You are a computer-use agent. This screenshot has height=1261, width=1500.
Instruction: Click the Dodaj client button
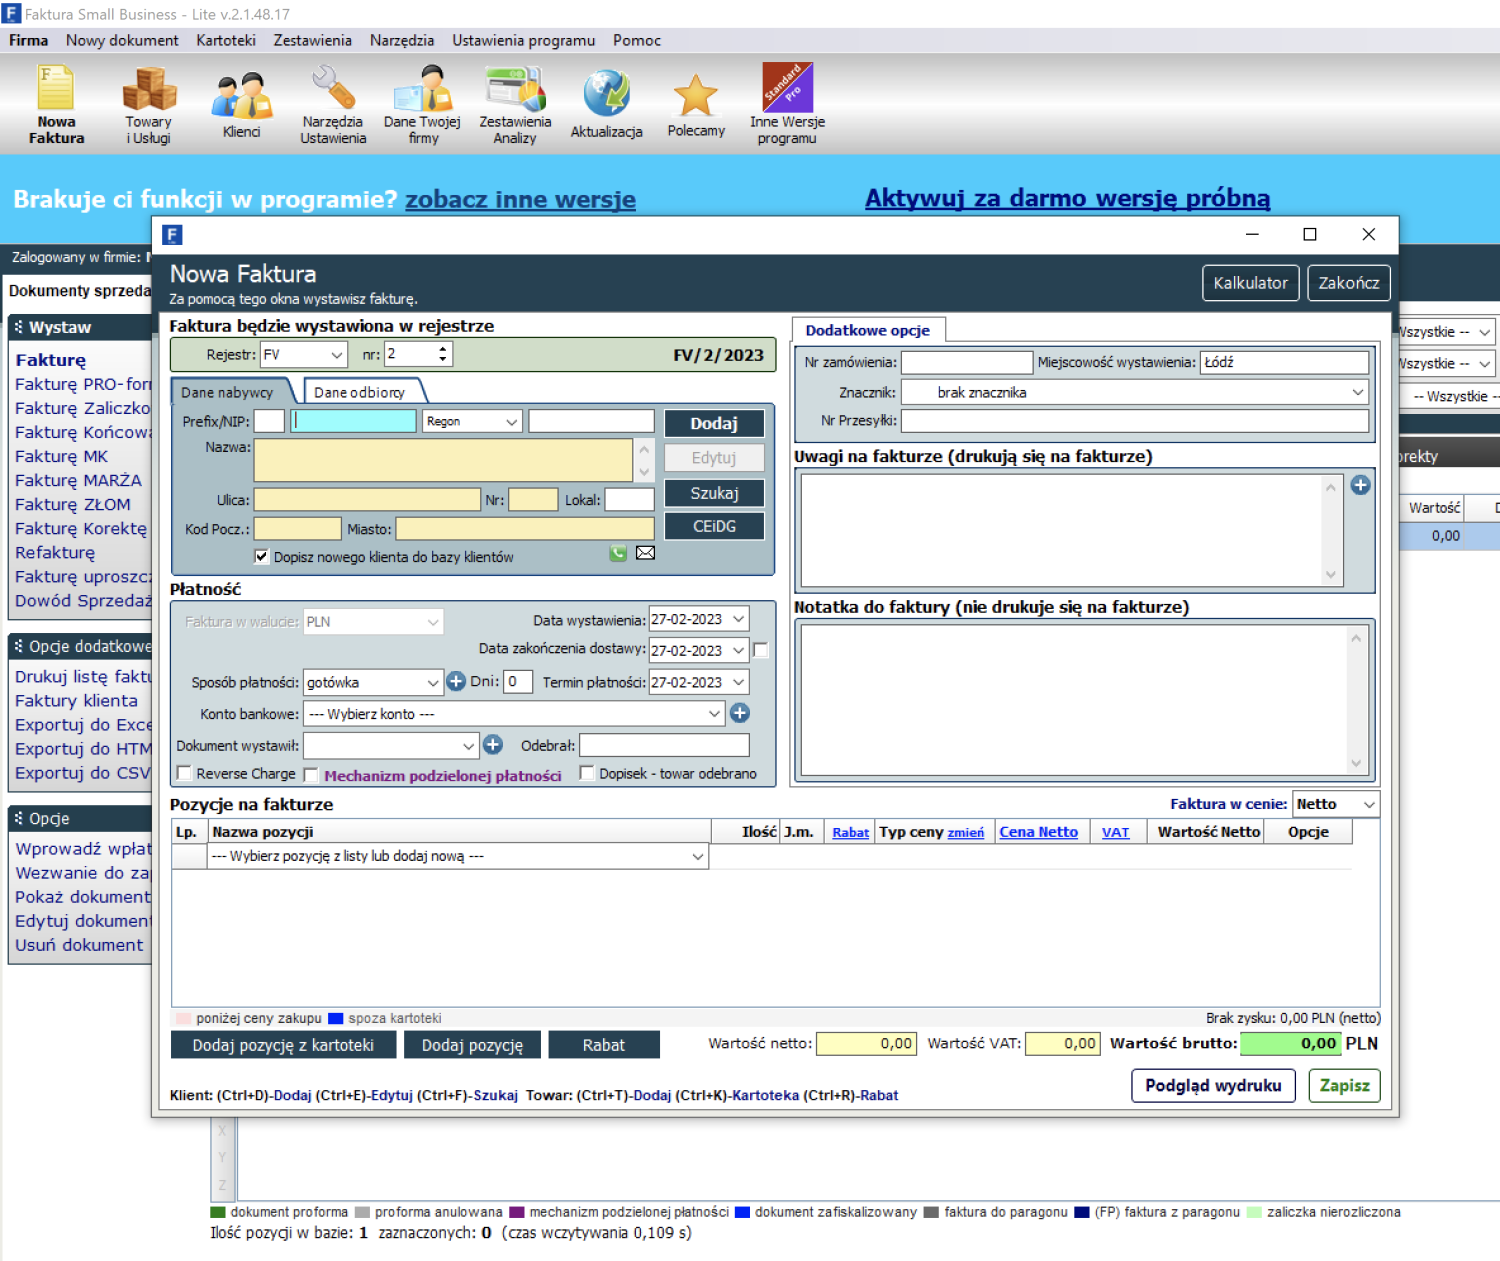click(x=714, y=423)
